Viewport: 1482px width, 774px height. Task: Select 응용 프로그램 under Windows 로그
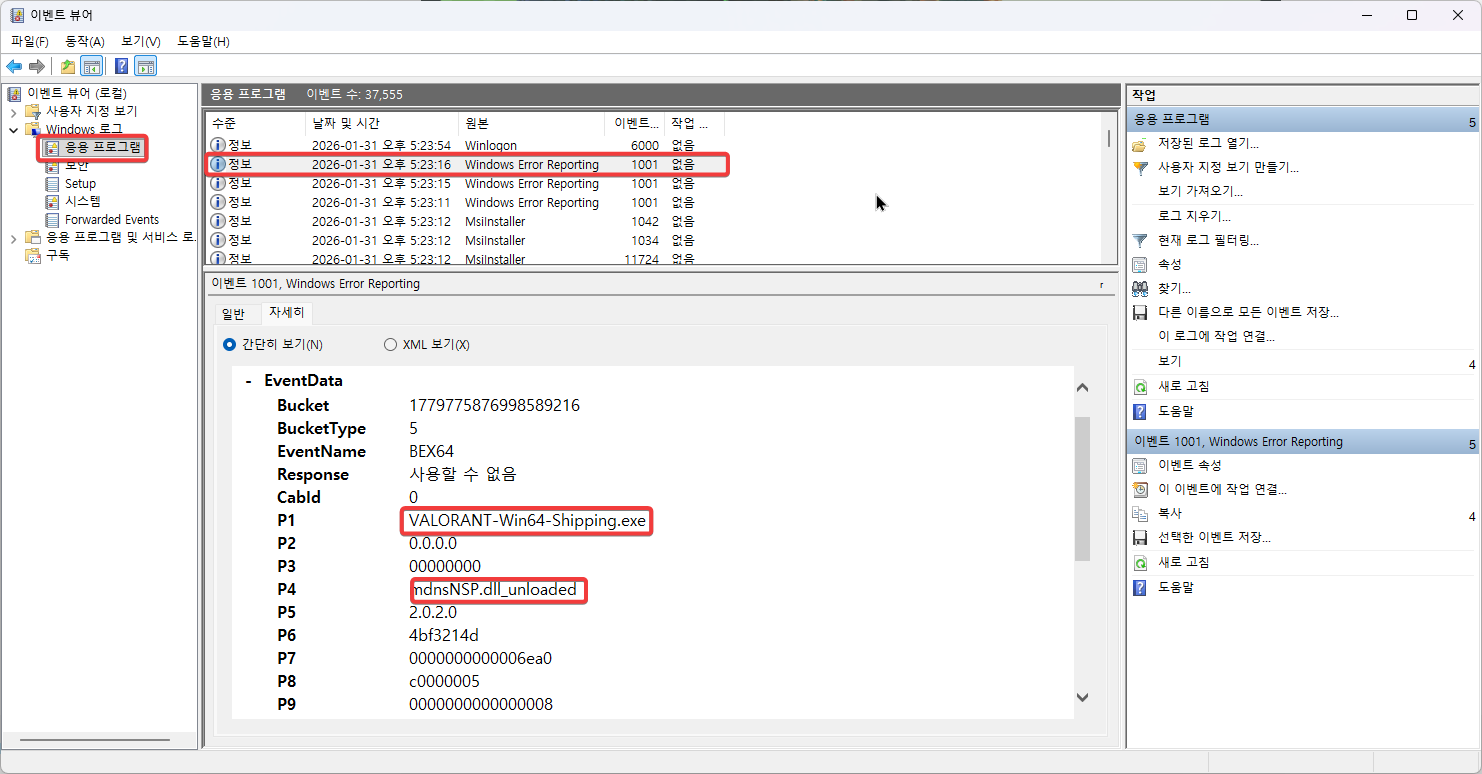pos(103,148)
